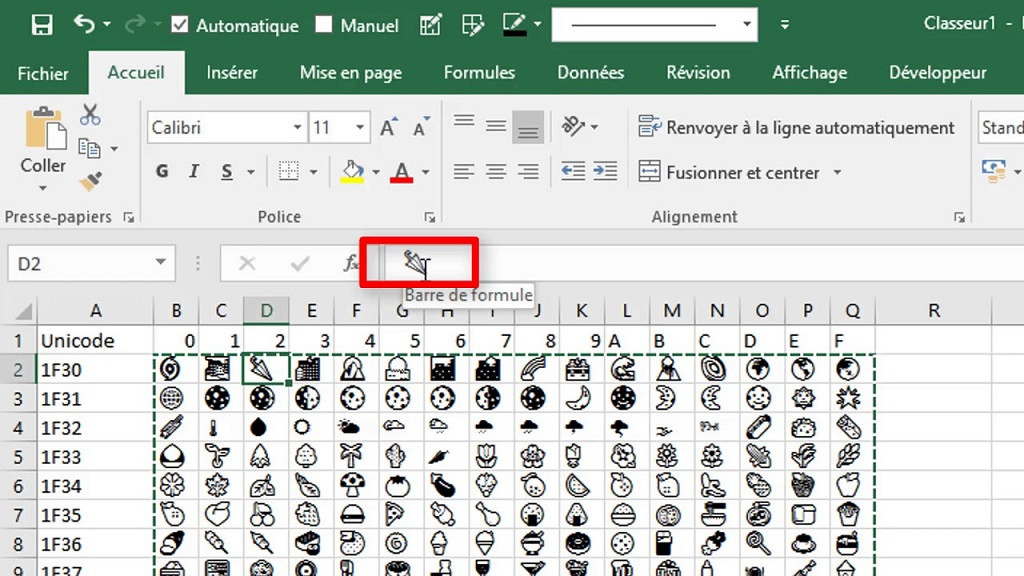The height and width of the screenshot is (576, 1024).
Task: Open the Fichier menu
Action: coord(43,72)
